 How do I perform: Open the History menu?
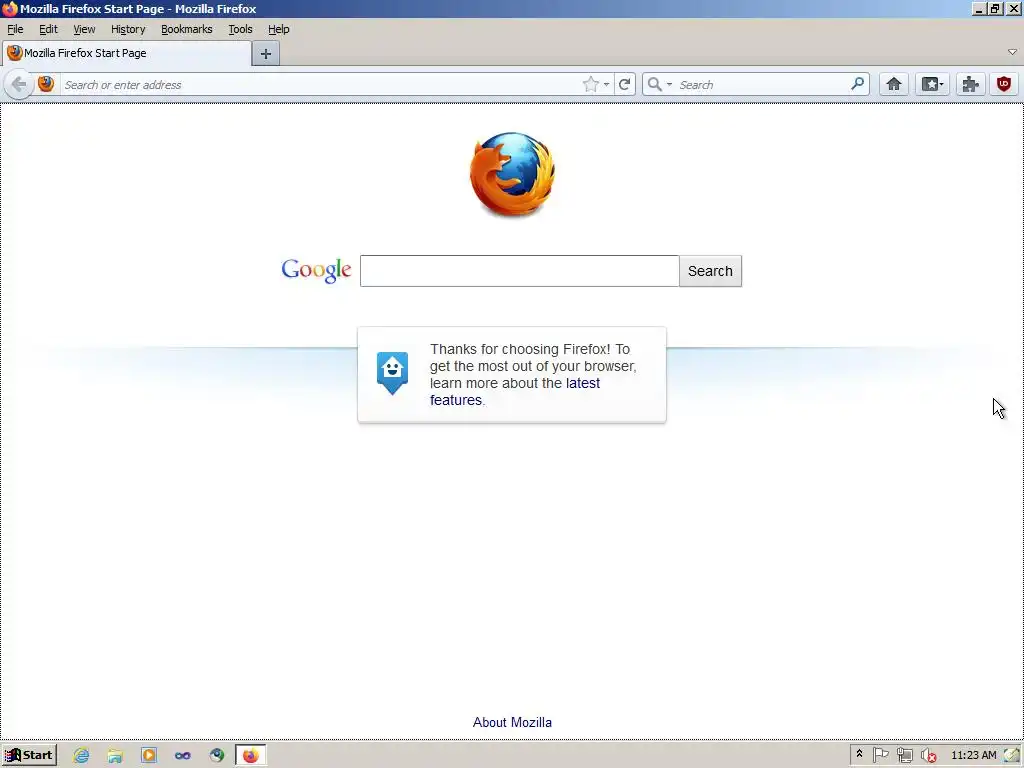tap(128, 29)
